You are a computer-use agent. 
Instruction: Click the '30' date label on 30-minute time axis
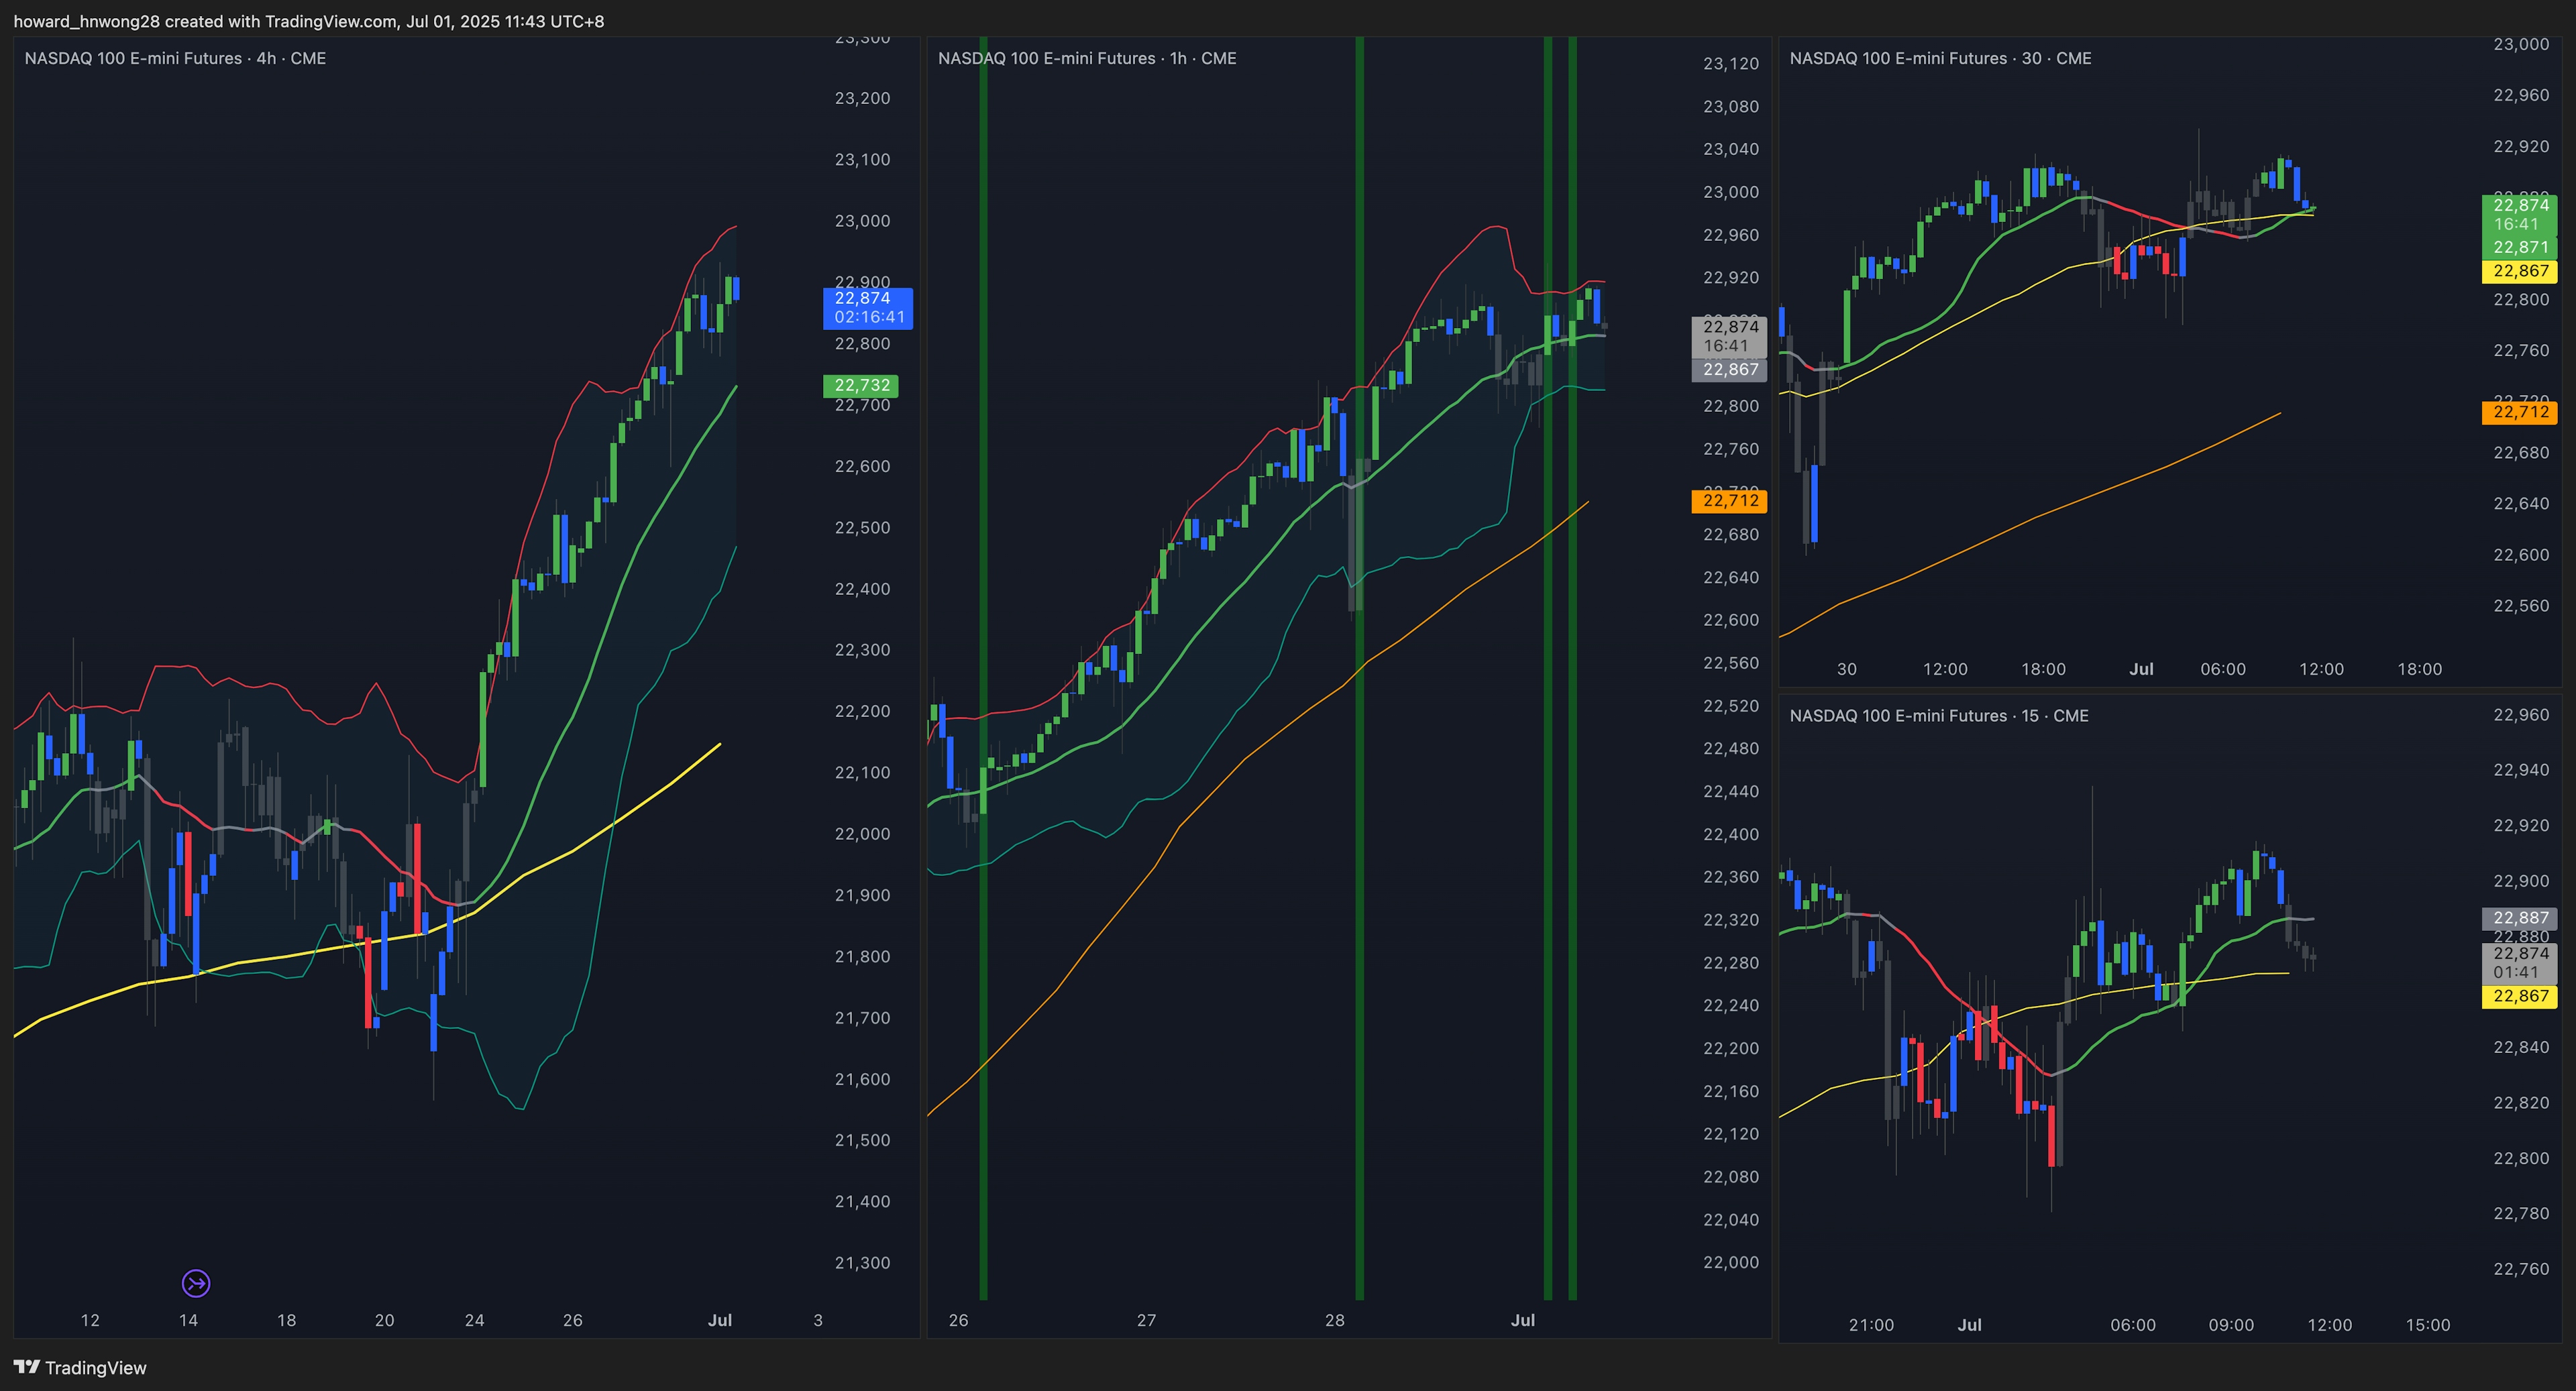coord(1847,669)
